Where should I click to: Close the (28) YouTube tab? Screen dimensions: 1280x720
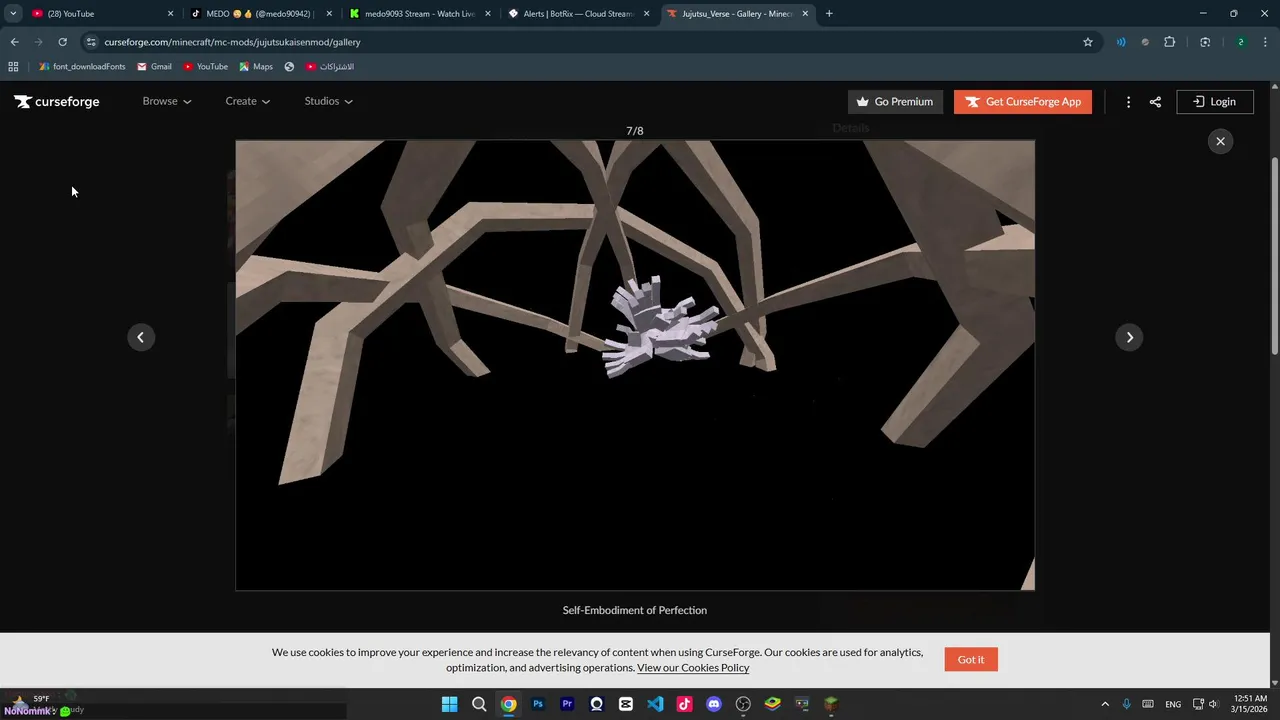[170, 14]
